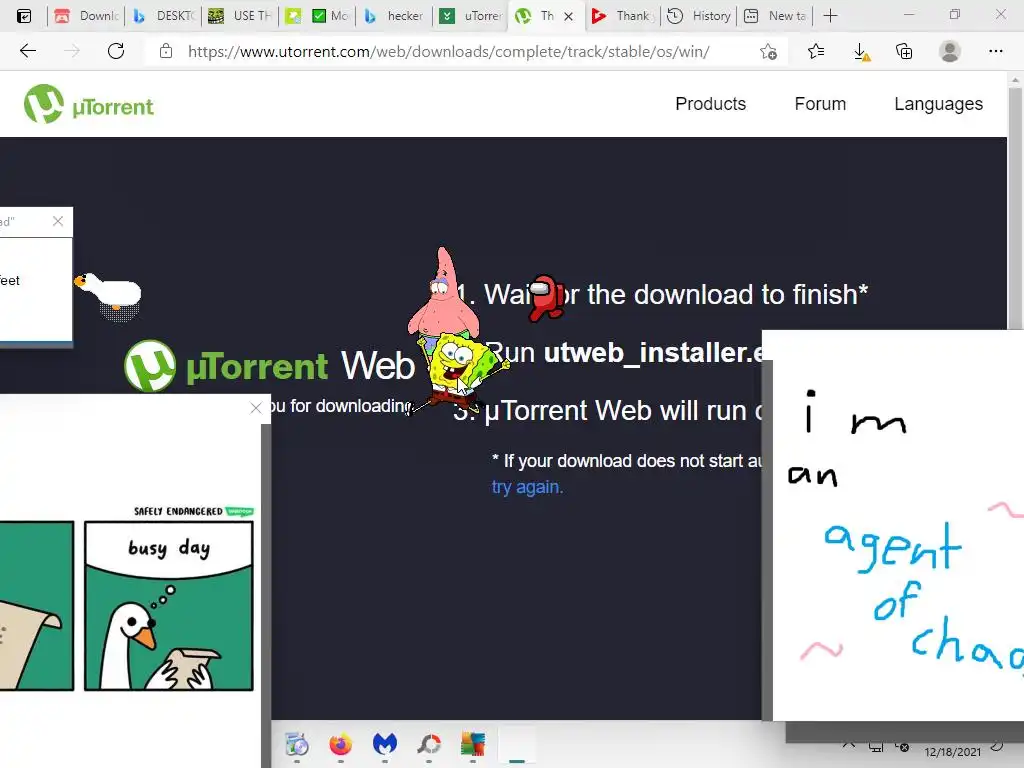Image resolution: width=1024 pixels, height=768 pixels.
Task: Open Firefox from the taskbar
Action: click(340, 744)
